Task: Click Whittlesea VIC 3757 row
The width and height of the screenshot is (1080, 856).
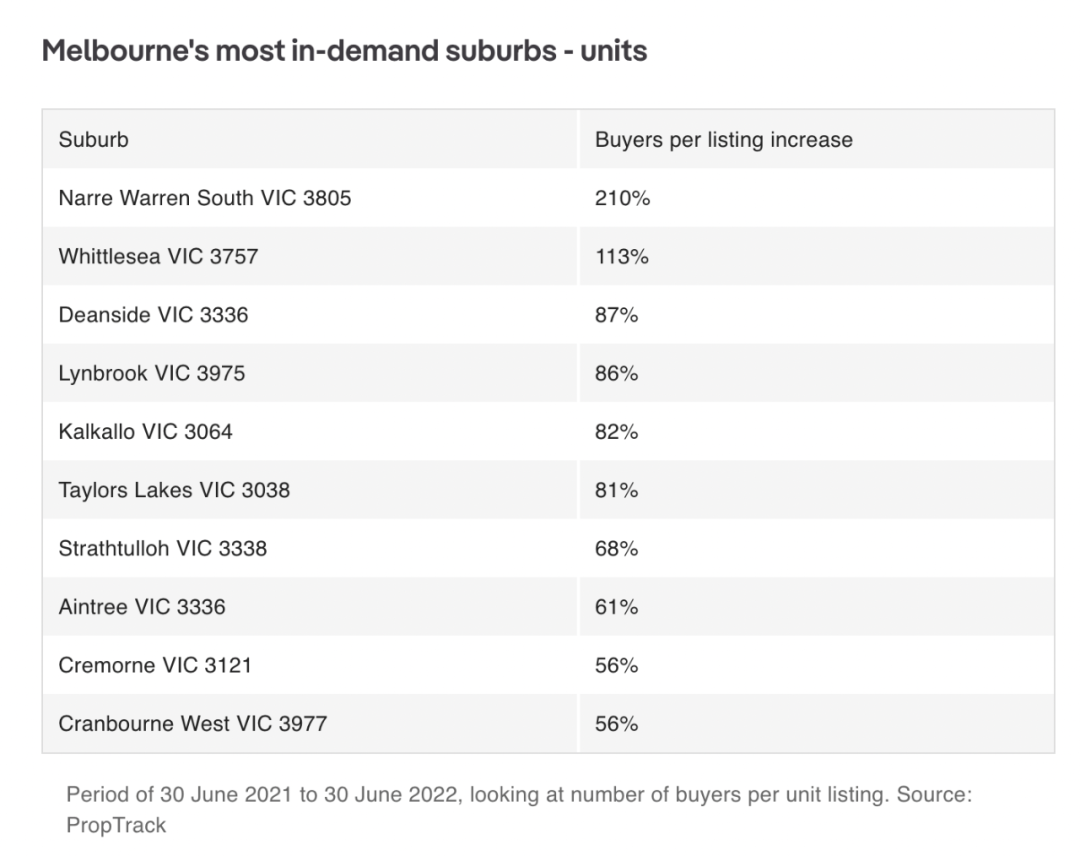Action: pos(548,256)
